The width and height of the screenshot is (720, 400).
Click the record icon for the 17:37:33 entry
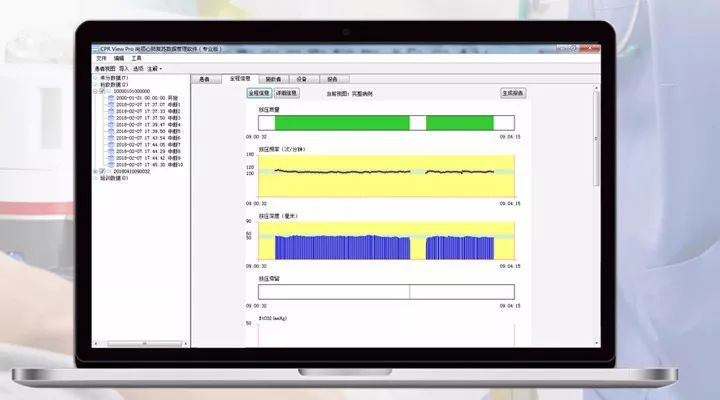coord(111,111)
